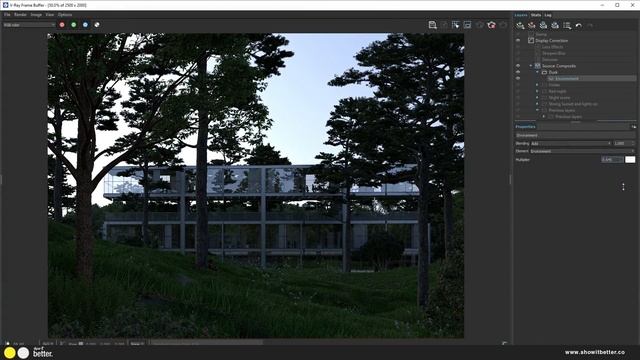Click the Properties panel dock icon

(x=633, y=127)
